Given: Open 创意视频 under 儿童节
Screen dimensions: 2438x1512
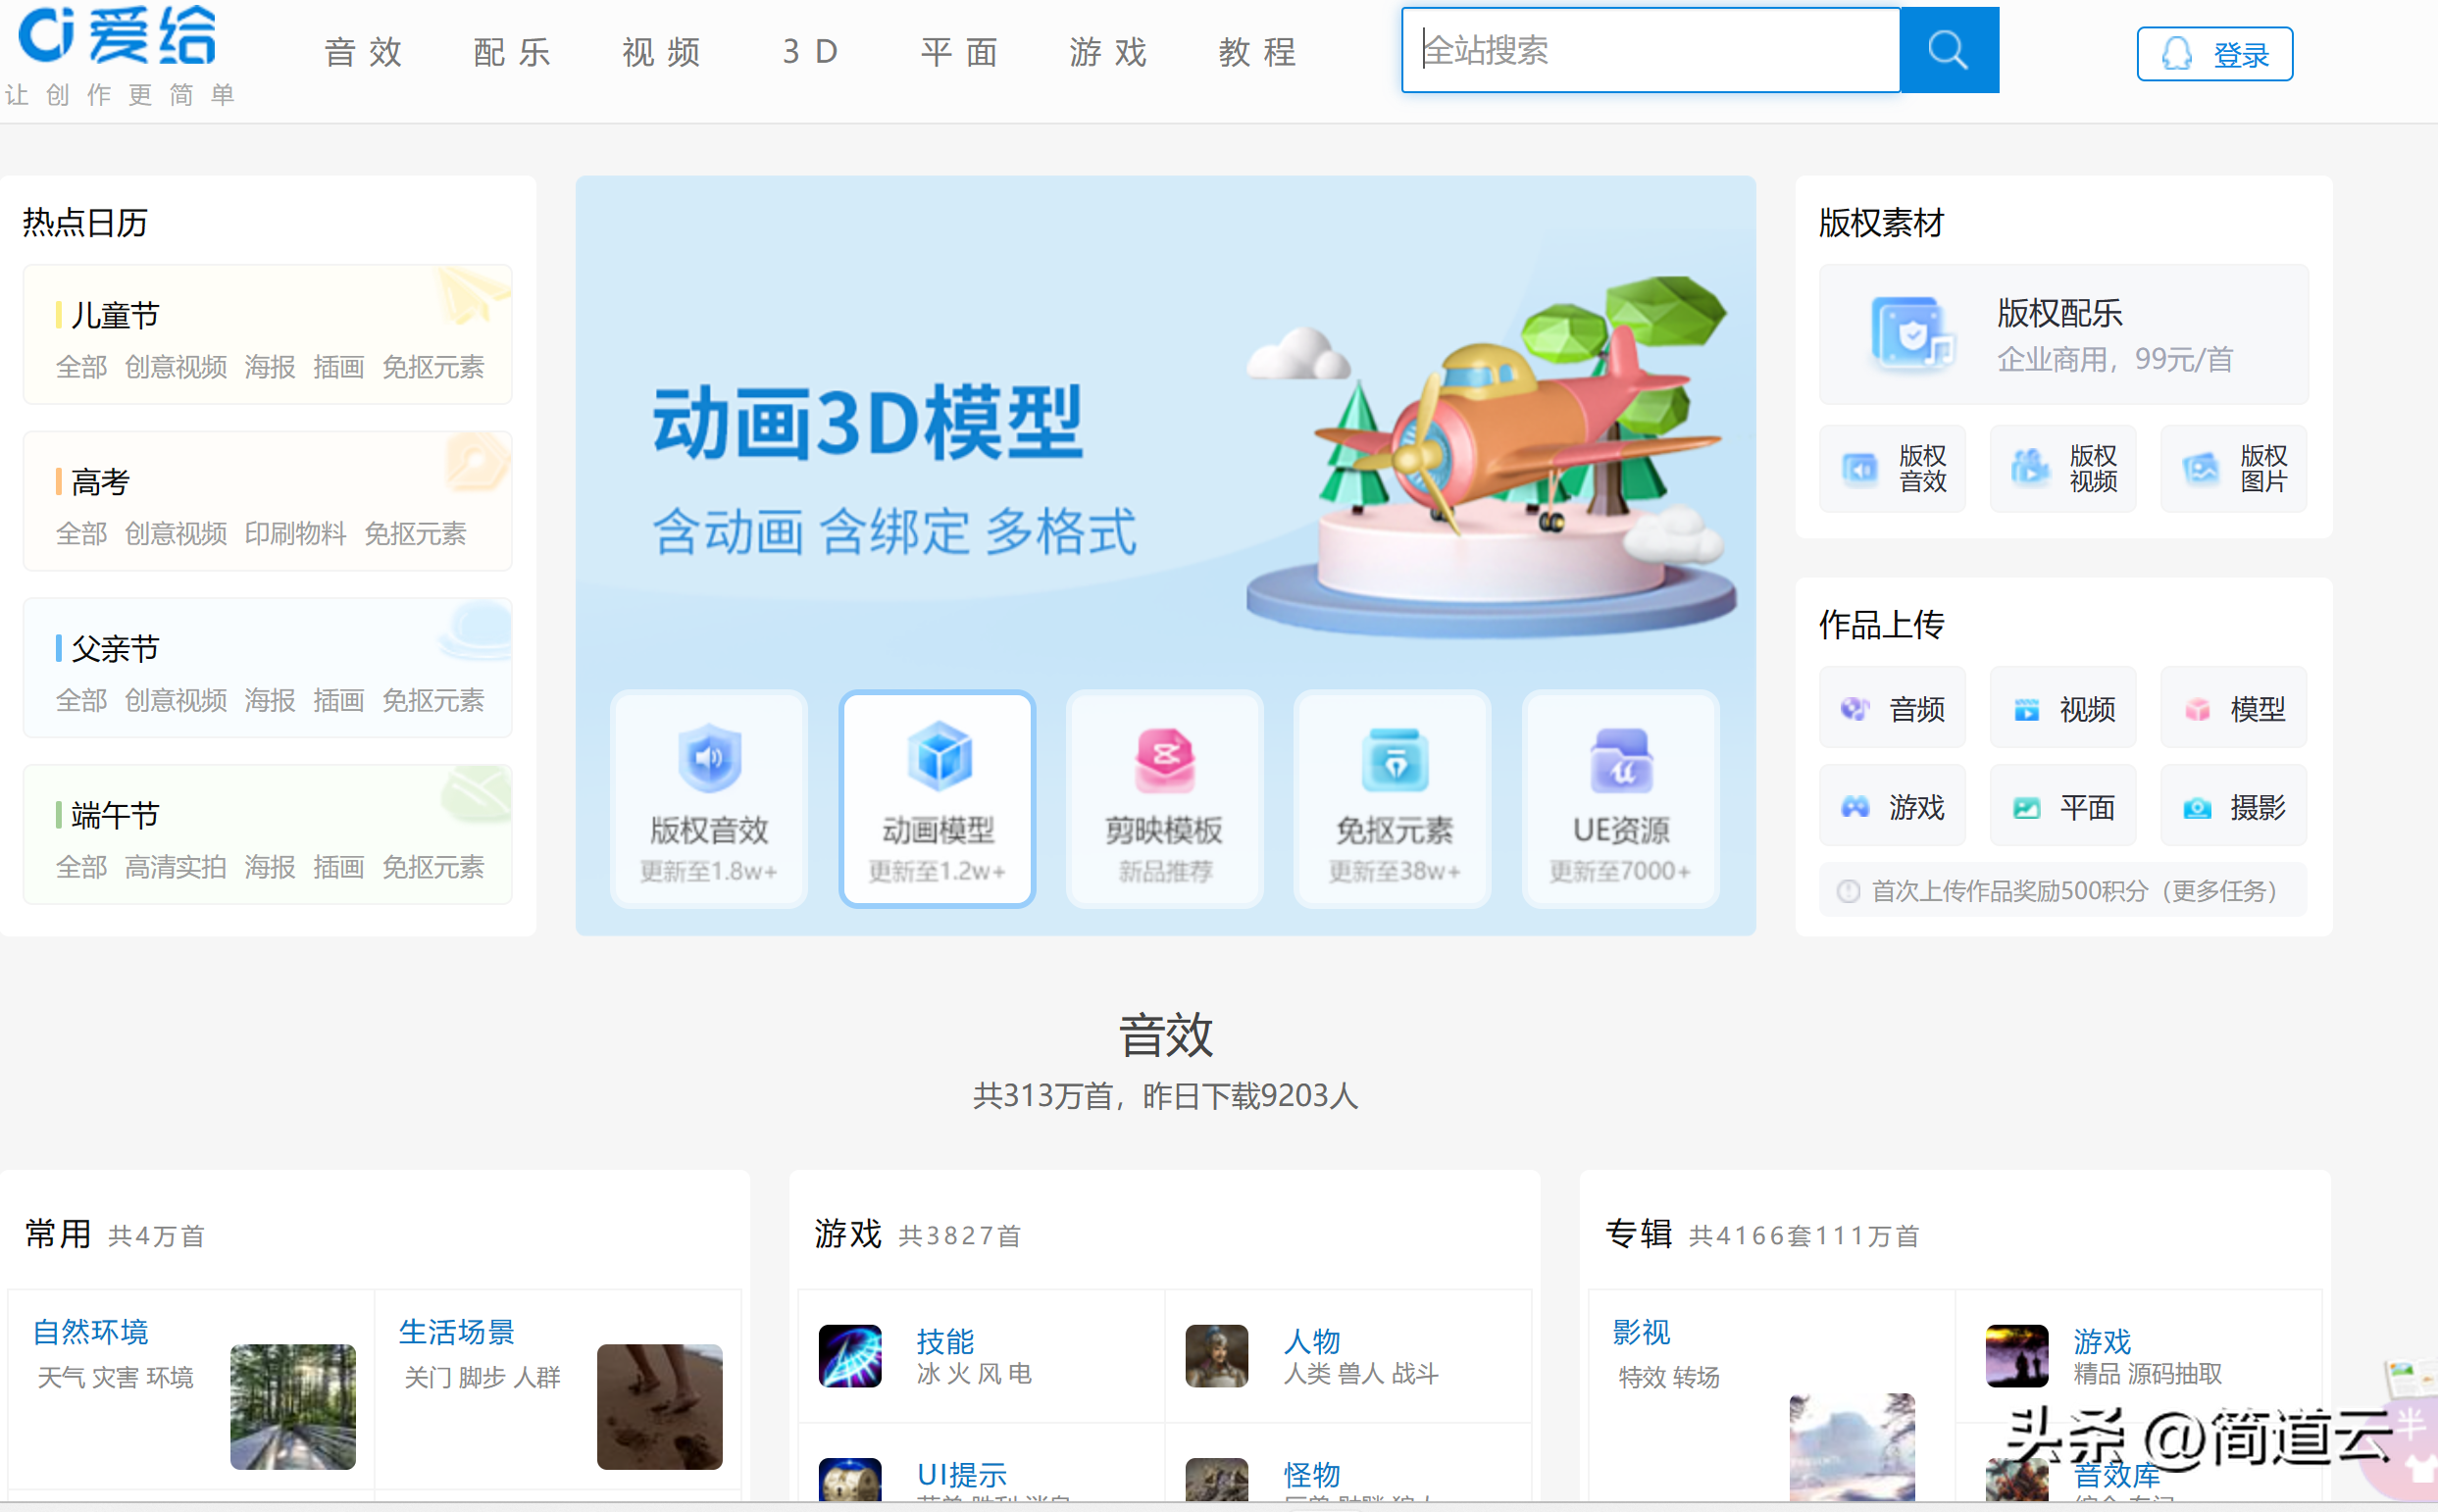Looking at the screenshot, I should pyautogui.click(x=176, y=367).
